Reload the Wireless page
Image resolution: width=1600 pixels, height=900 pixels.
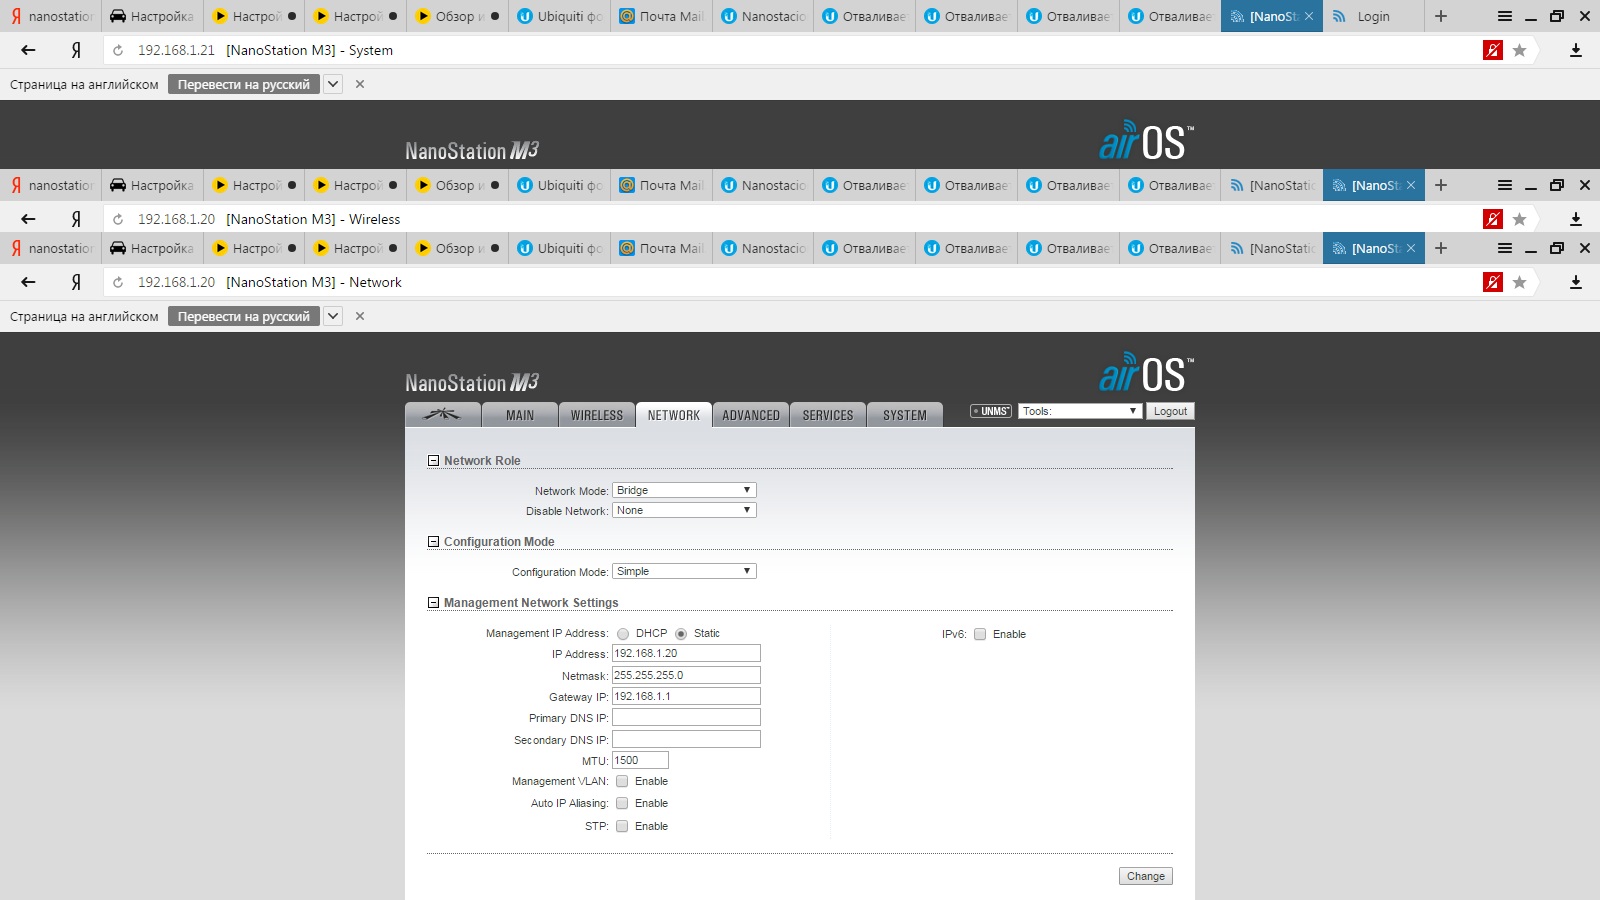[x=118, y=219]
